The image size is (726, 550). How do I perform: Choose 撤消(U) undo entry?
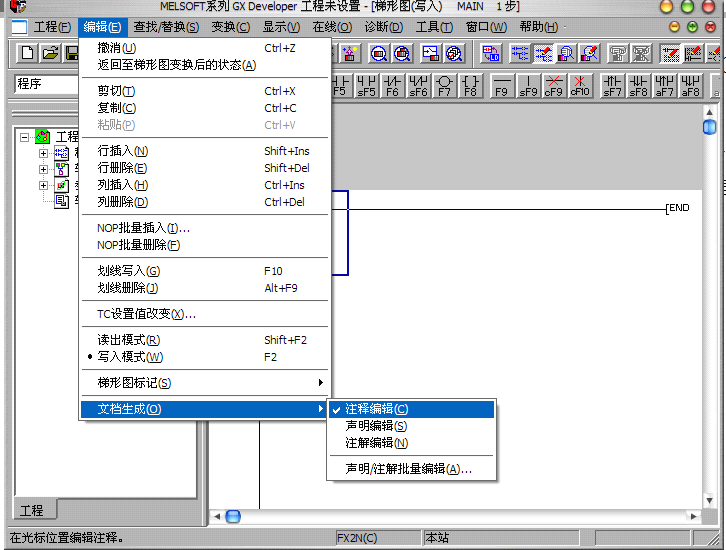coord(204,48)
